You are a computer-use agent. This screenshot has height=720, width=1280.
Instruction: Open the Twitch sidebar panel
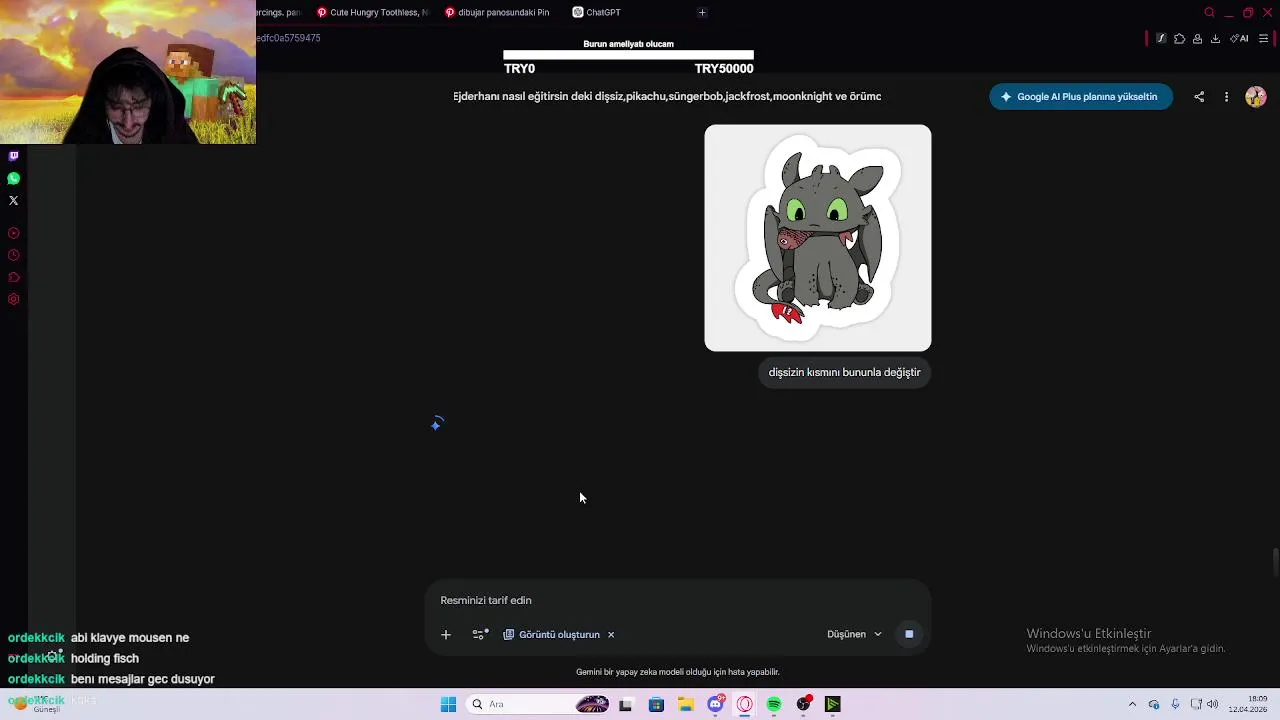[x=13, y=156]
